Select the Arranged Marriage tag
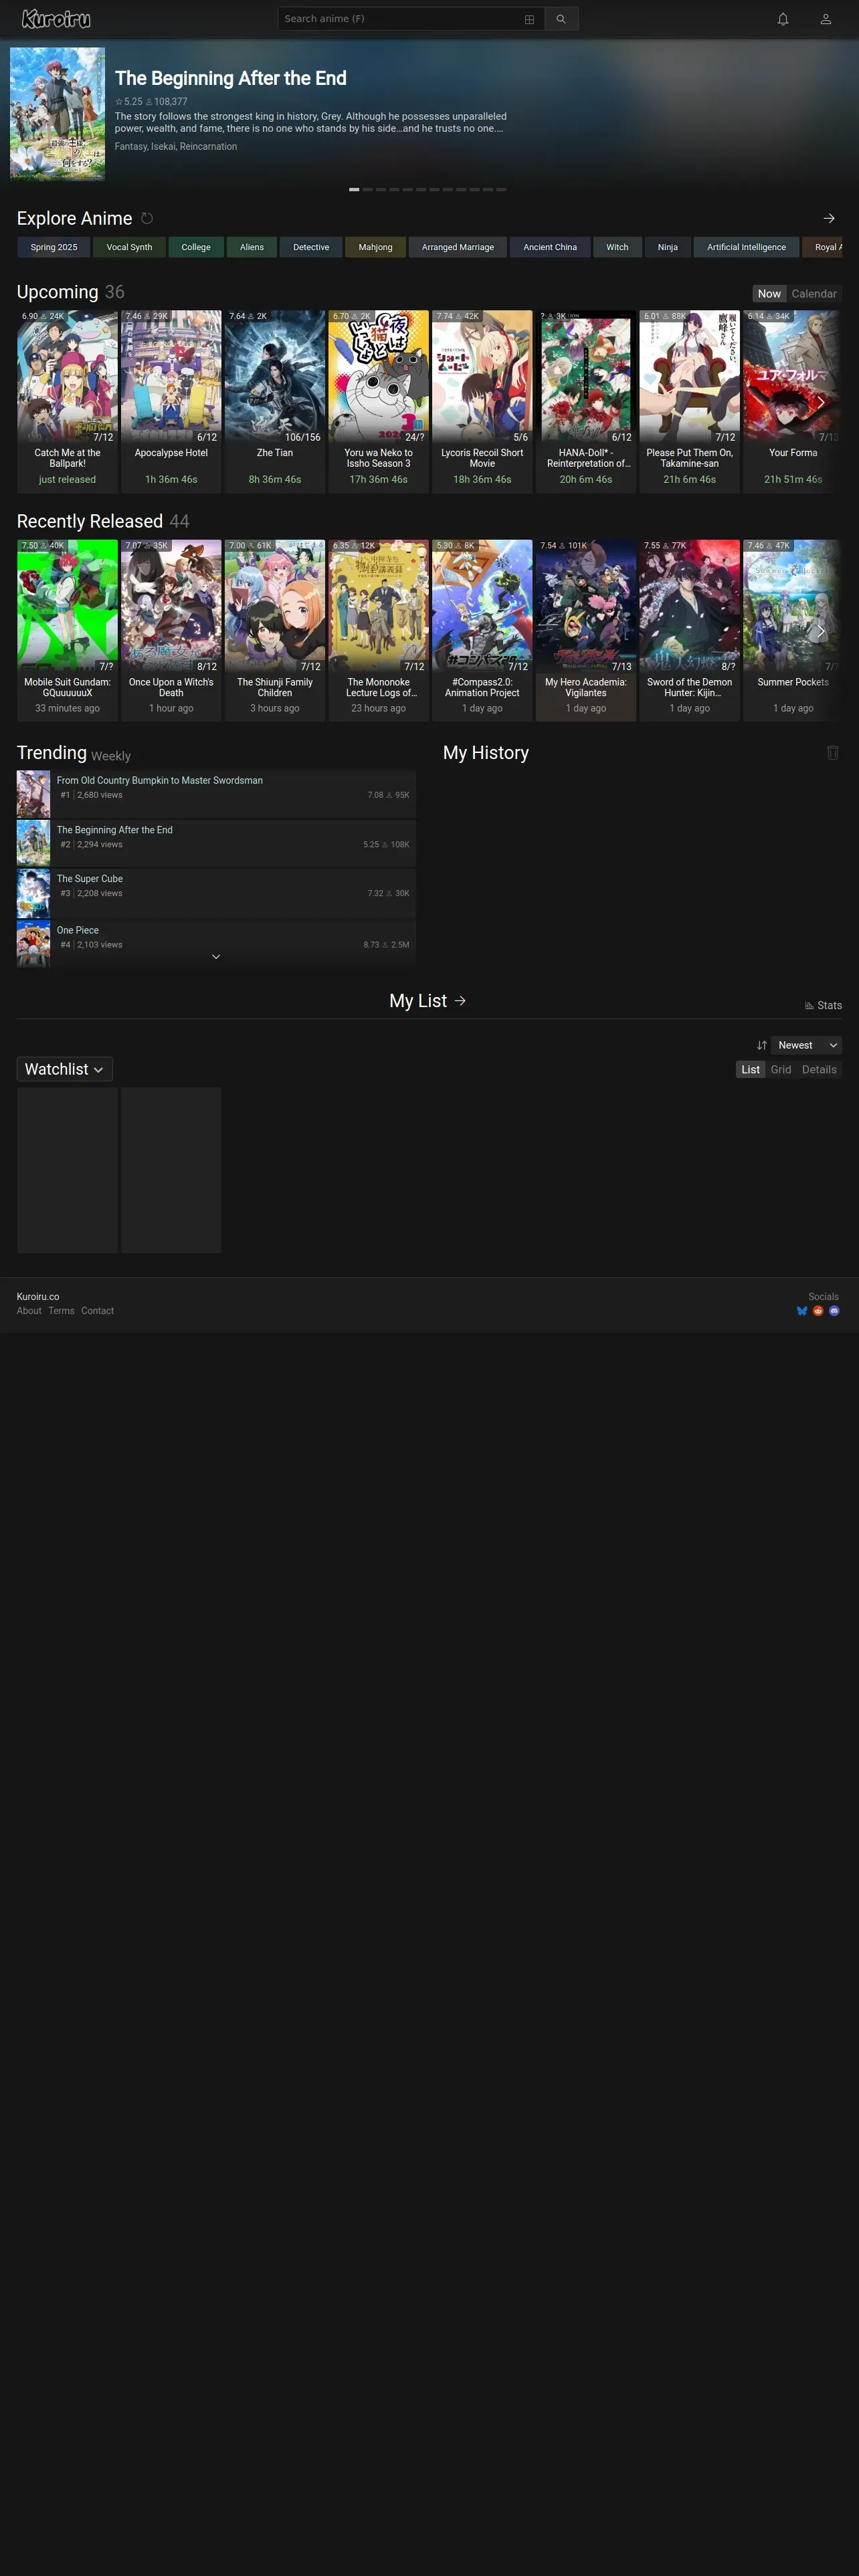859x2576 pixels. tap(458, 247)
